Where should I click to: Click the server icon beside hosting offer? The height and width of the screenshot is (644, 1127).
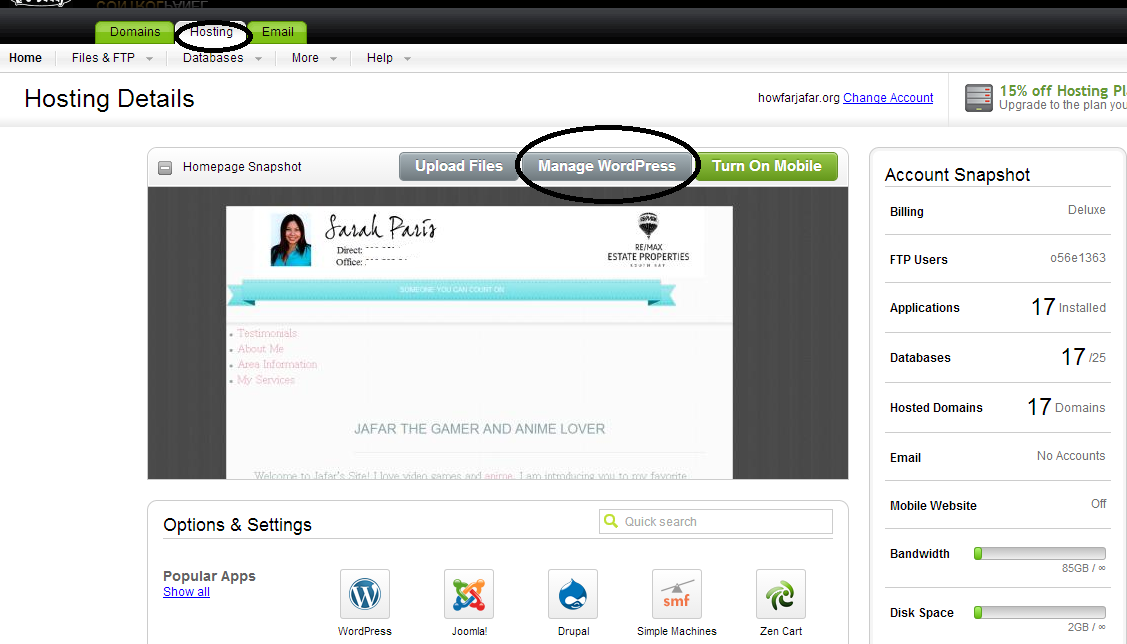pyautogui.click(x=978, y=98)
